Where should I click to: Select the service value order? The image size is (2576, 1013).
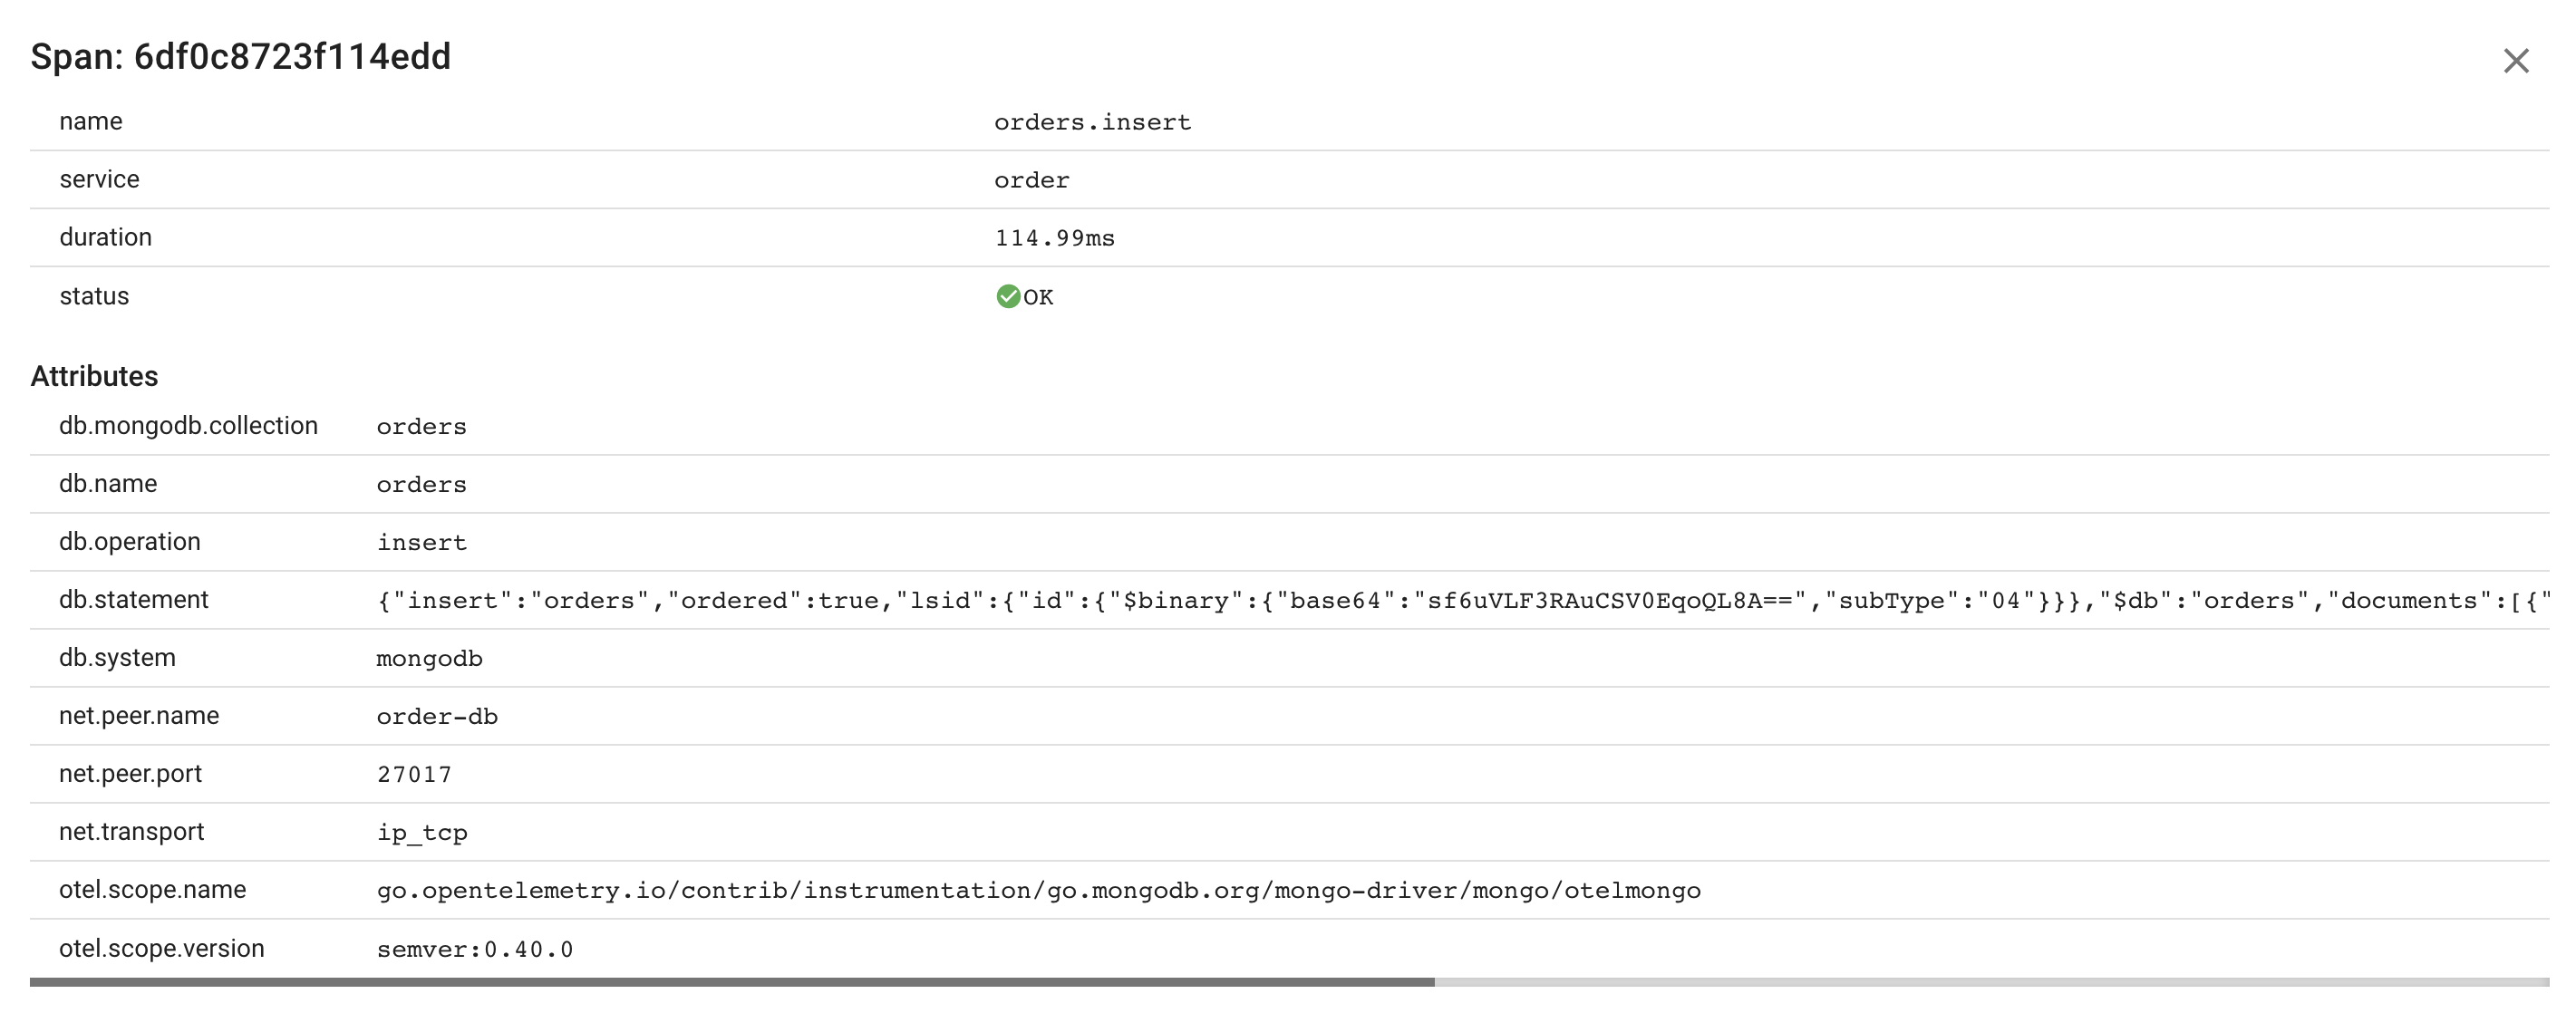[1031, 180]
